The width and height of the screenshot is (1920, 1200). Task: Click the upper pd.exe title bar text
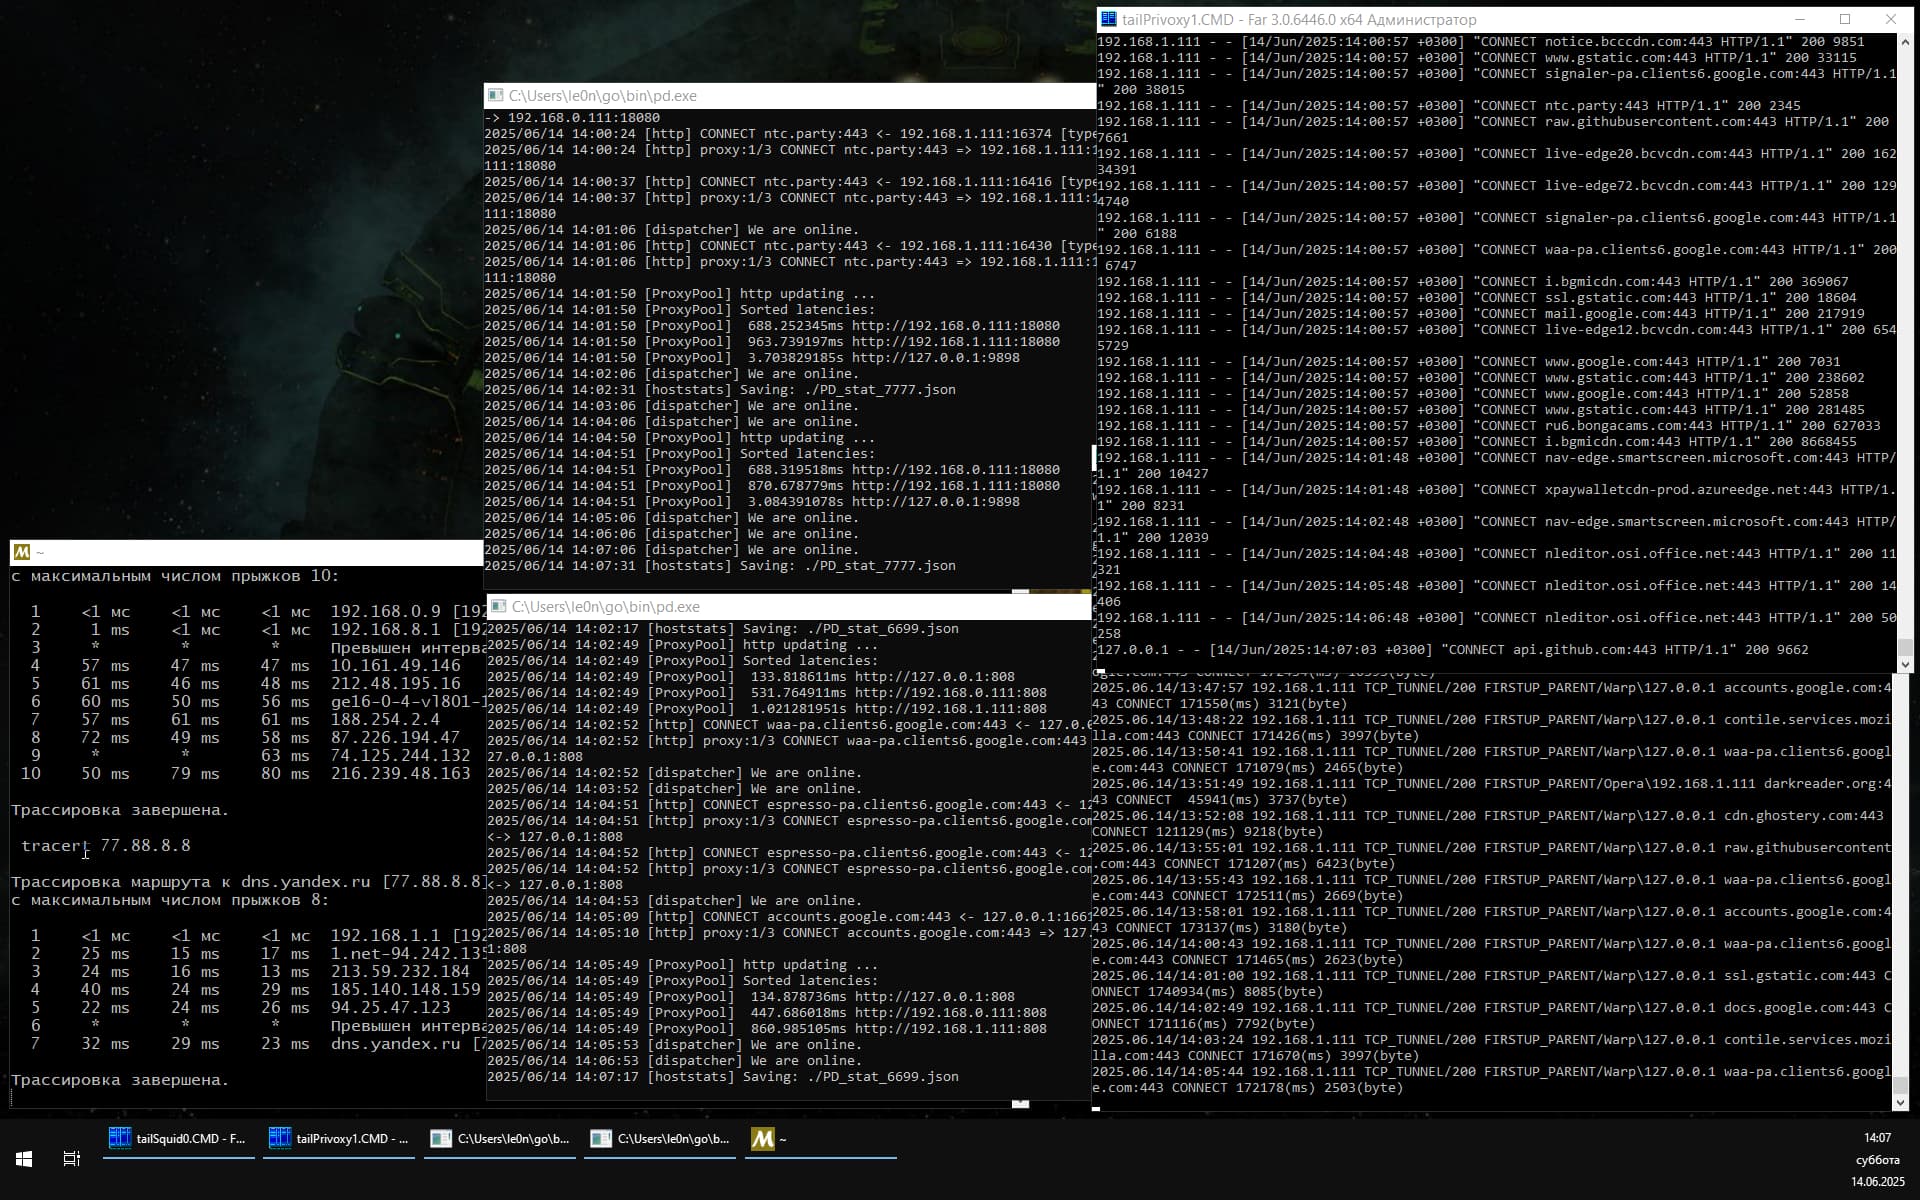(x=603, y=96)
